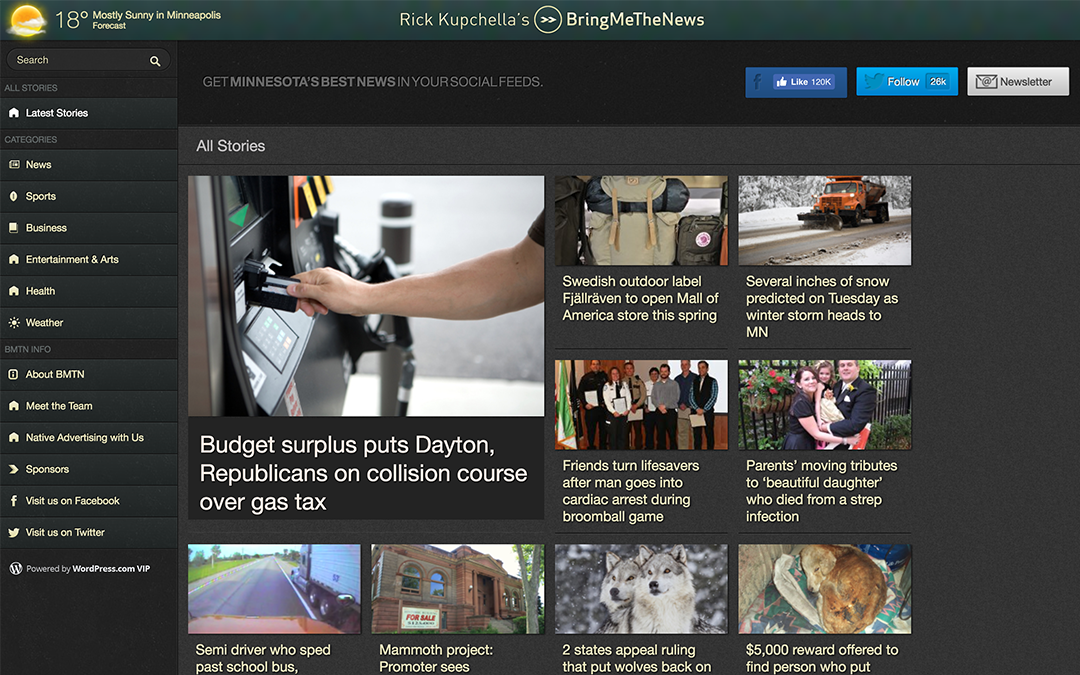The height and width of the screenshot is (675, 1080).
Task: Click the WordPress logo icon
Action: 15,569
